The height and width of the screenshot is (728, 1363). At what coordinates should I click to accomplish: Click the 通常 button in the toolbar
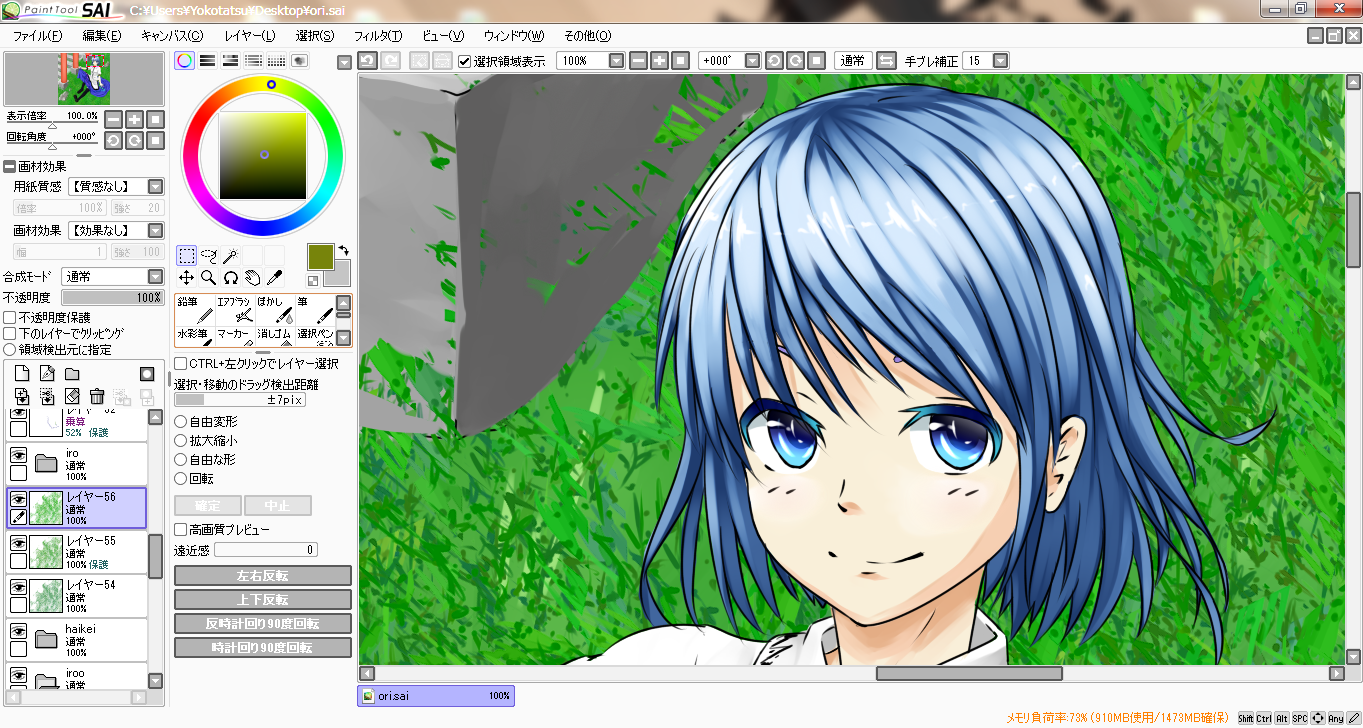pos(853,61)
